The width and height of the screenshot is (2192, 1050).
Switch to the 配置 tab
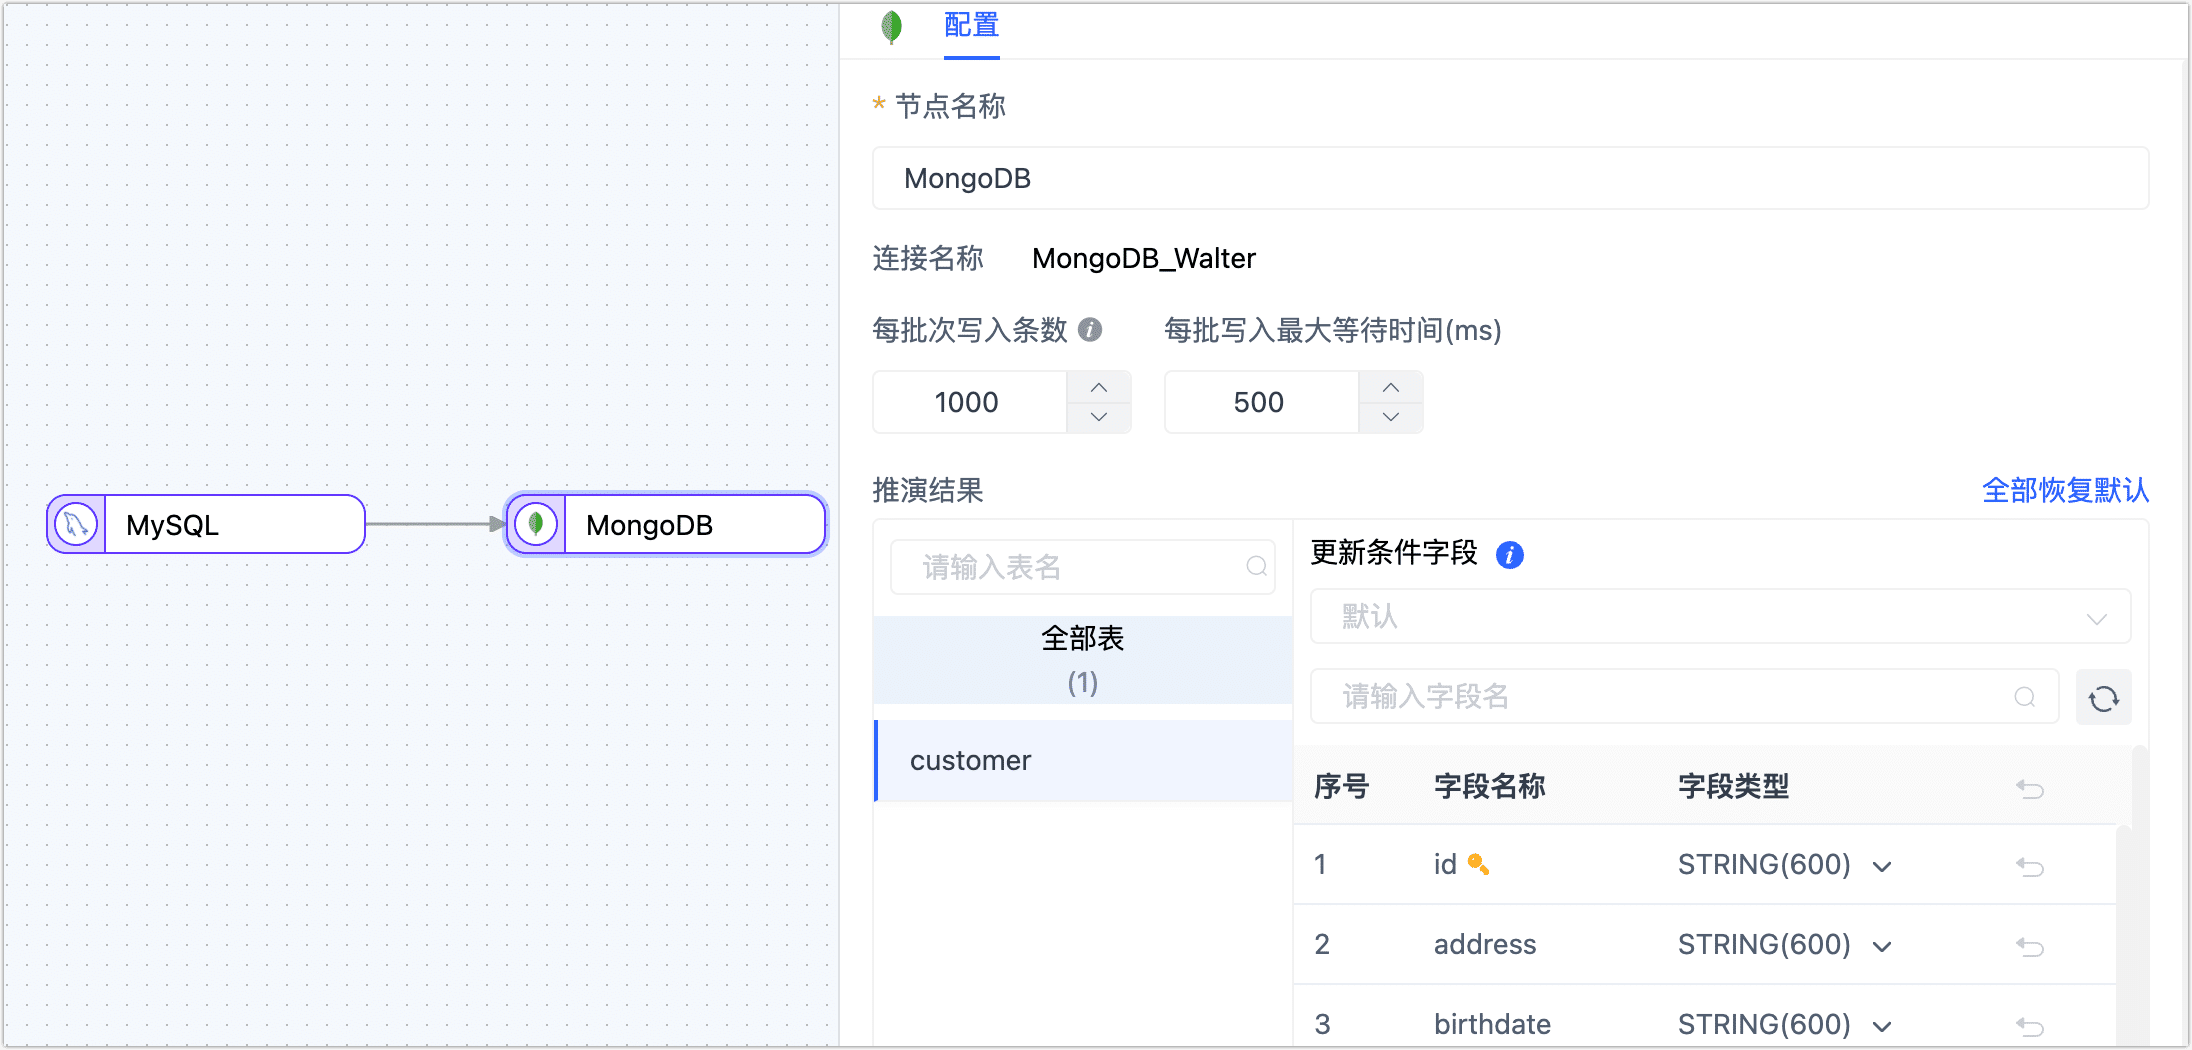[x=971, y=26]
